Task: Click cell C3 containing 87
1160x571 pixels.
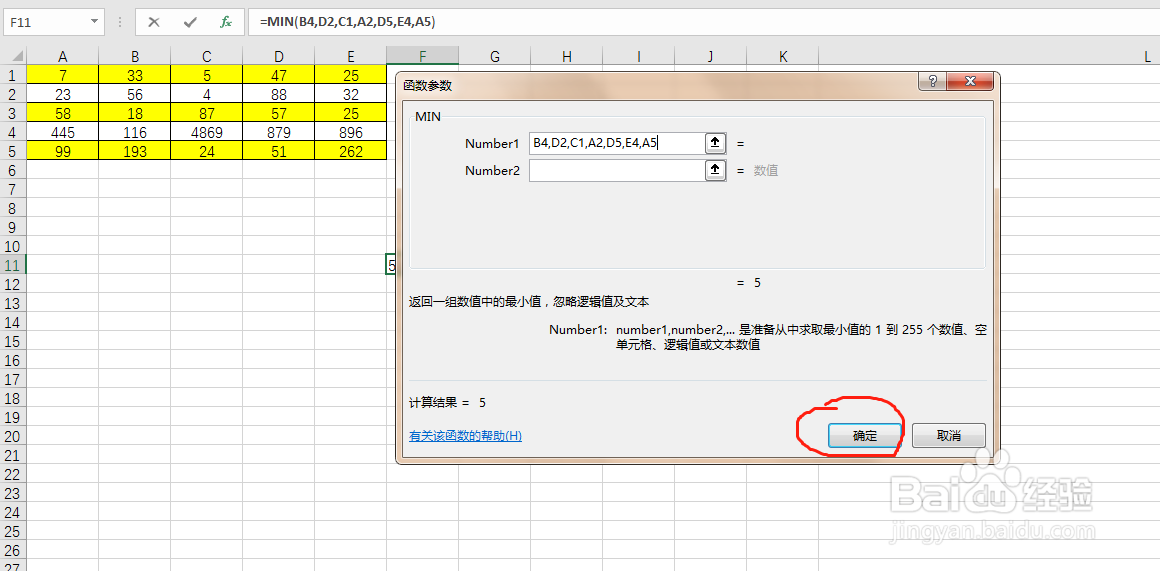Action: coord(206,114)
